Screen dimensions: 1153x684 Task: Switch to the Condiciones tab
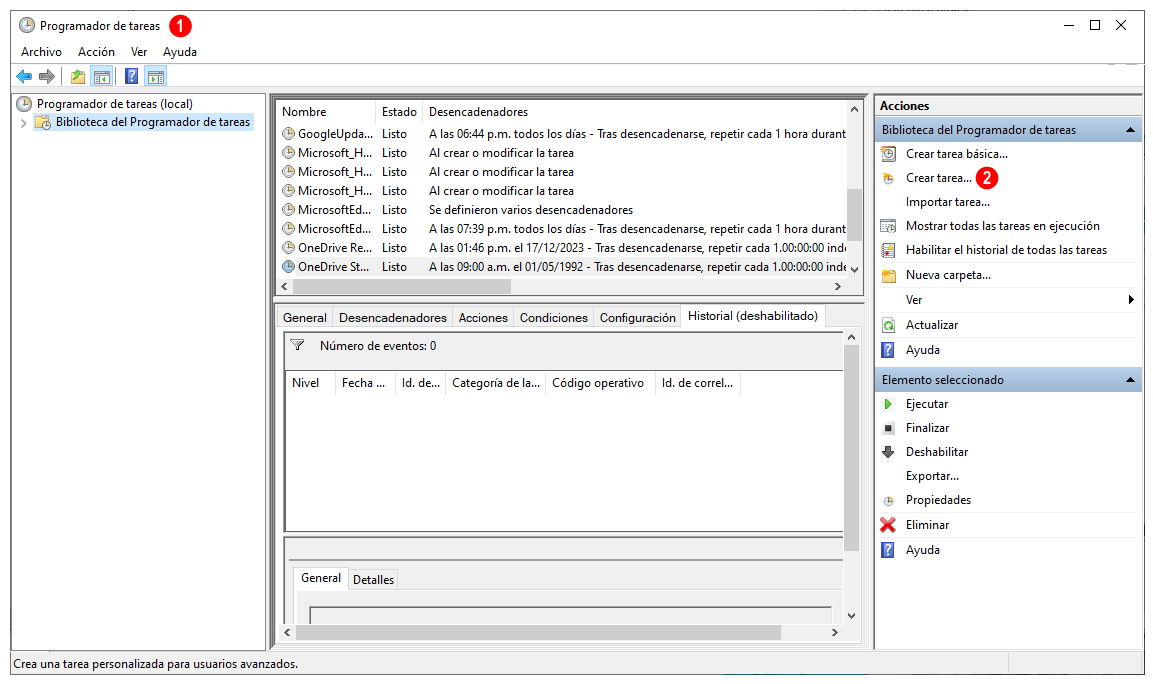[554, 318]
